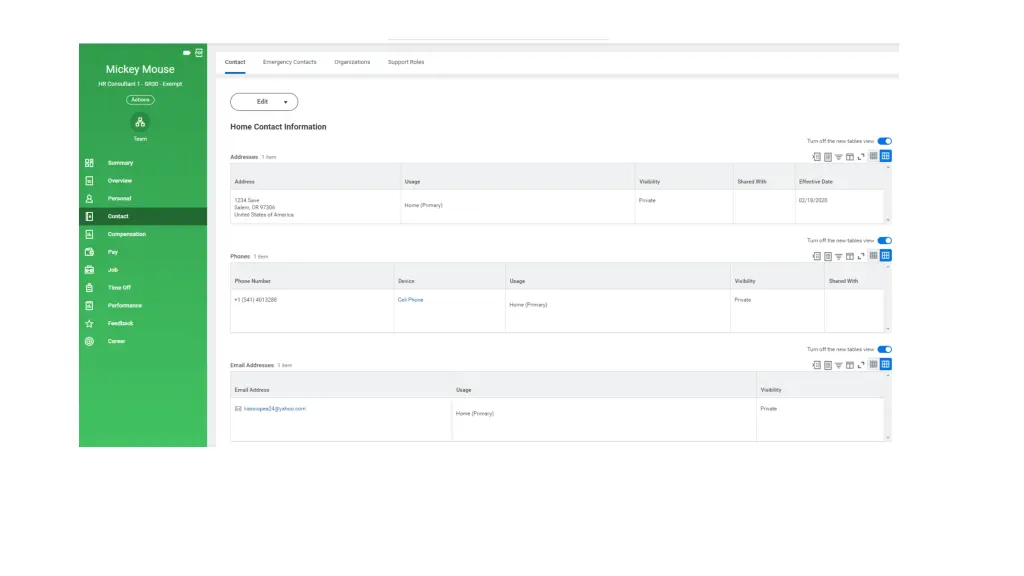Click the Cell Phone device link

point(411,300)
